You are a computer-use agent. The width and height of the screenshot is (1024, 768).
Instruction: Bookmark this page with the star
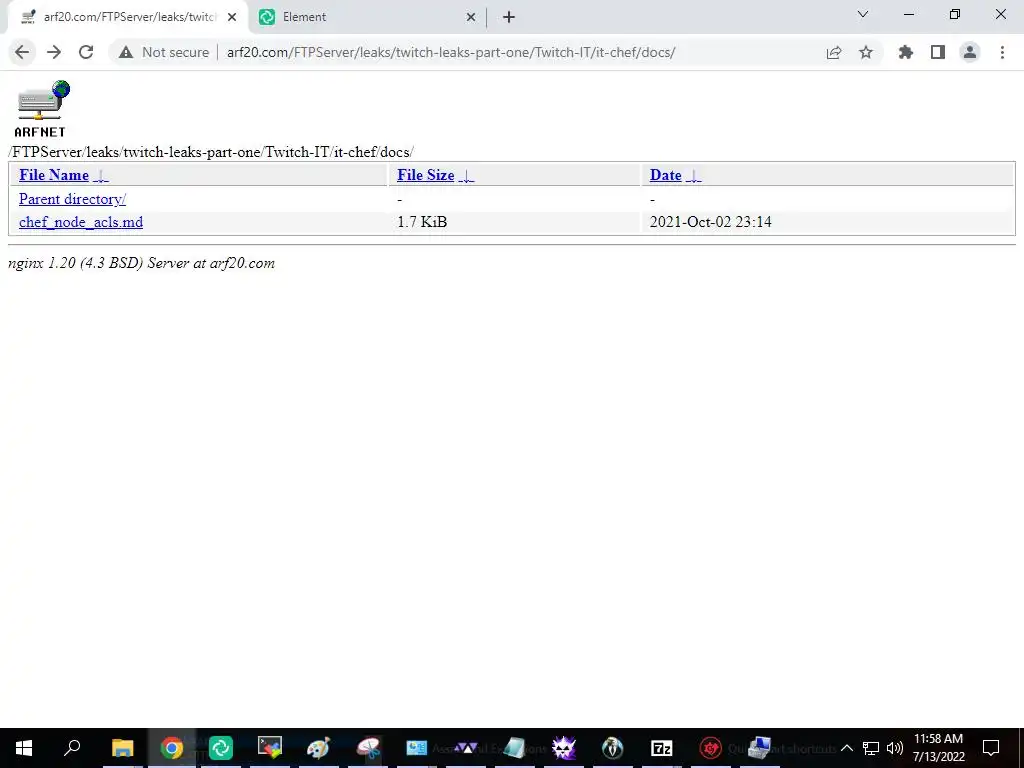tap(866, 52)
